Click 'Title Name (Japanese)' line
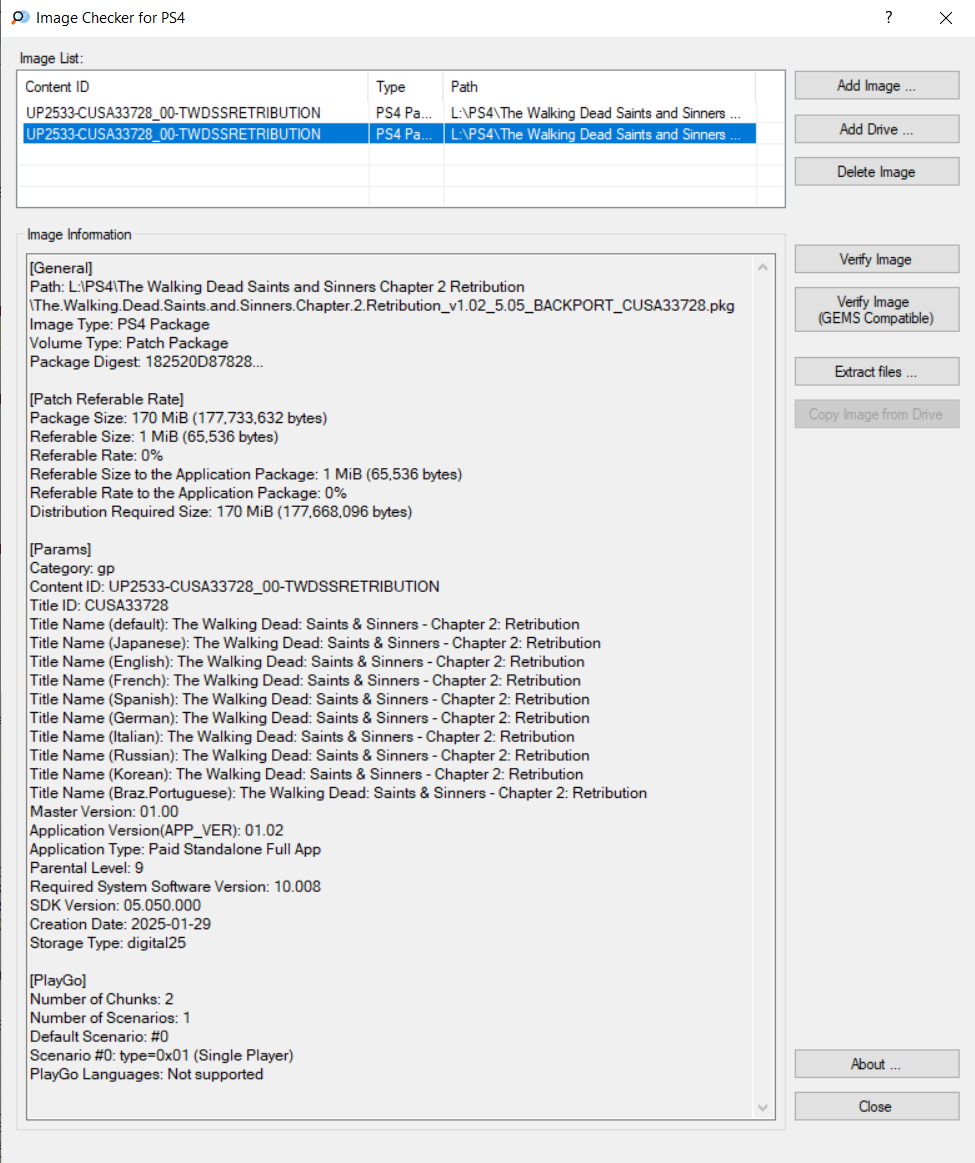 pyautogui.click(x=315, y=643)
